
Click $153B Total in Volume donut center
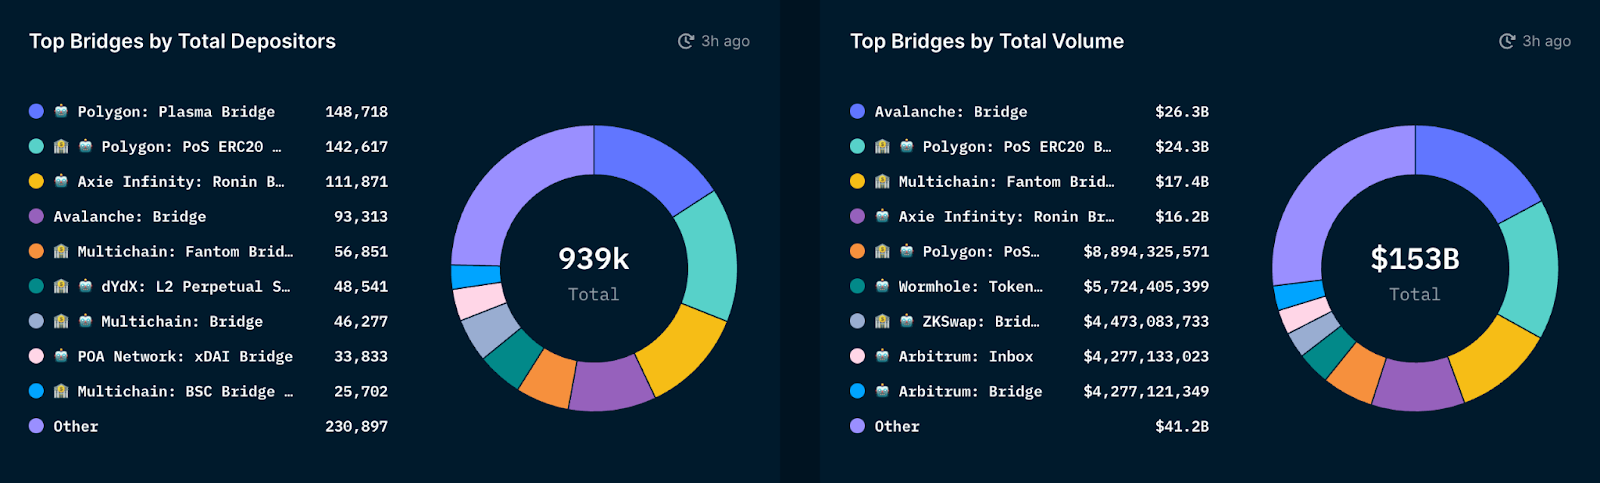[1415, 273]
